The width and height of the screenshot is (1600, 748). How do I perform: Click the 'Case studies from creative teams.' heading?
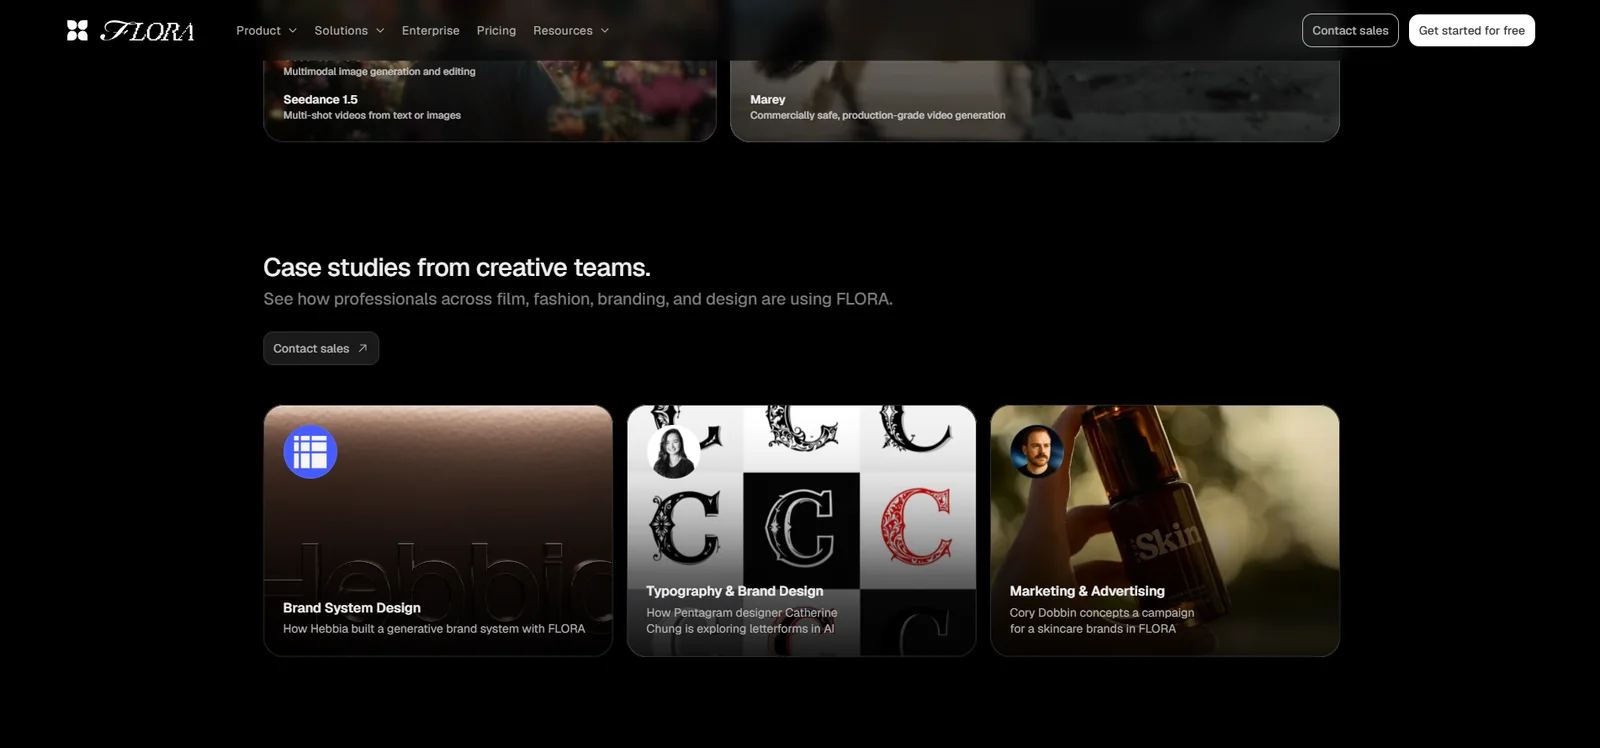coord(457,268)
